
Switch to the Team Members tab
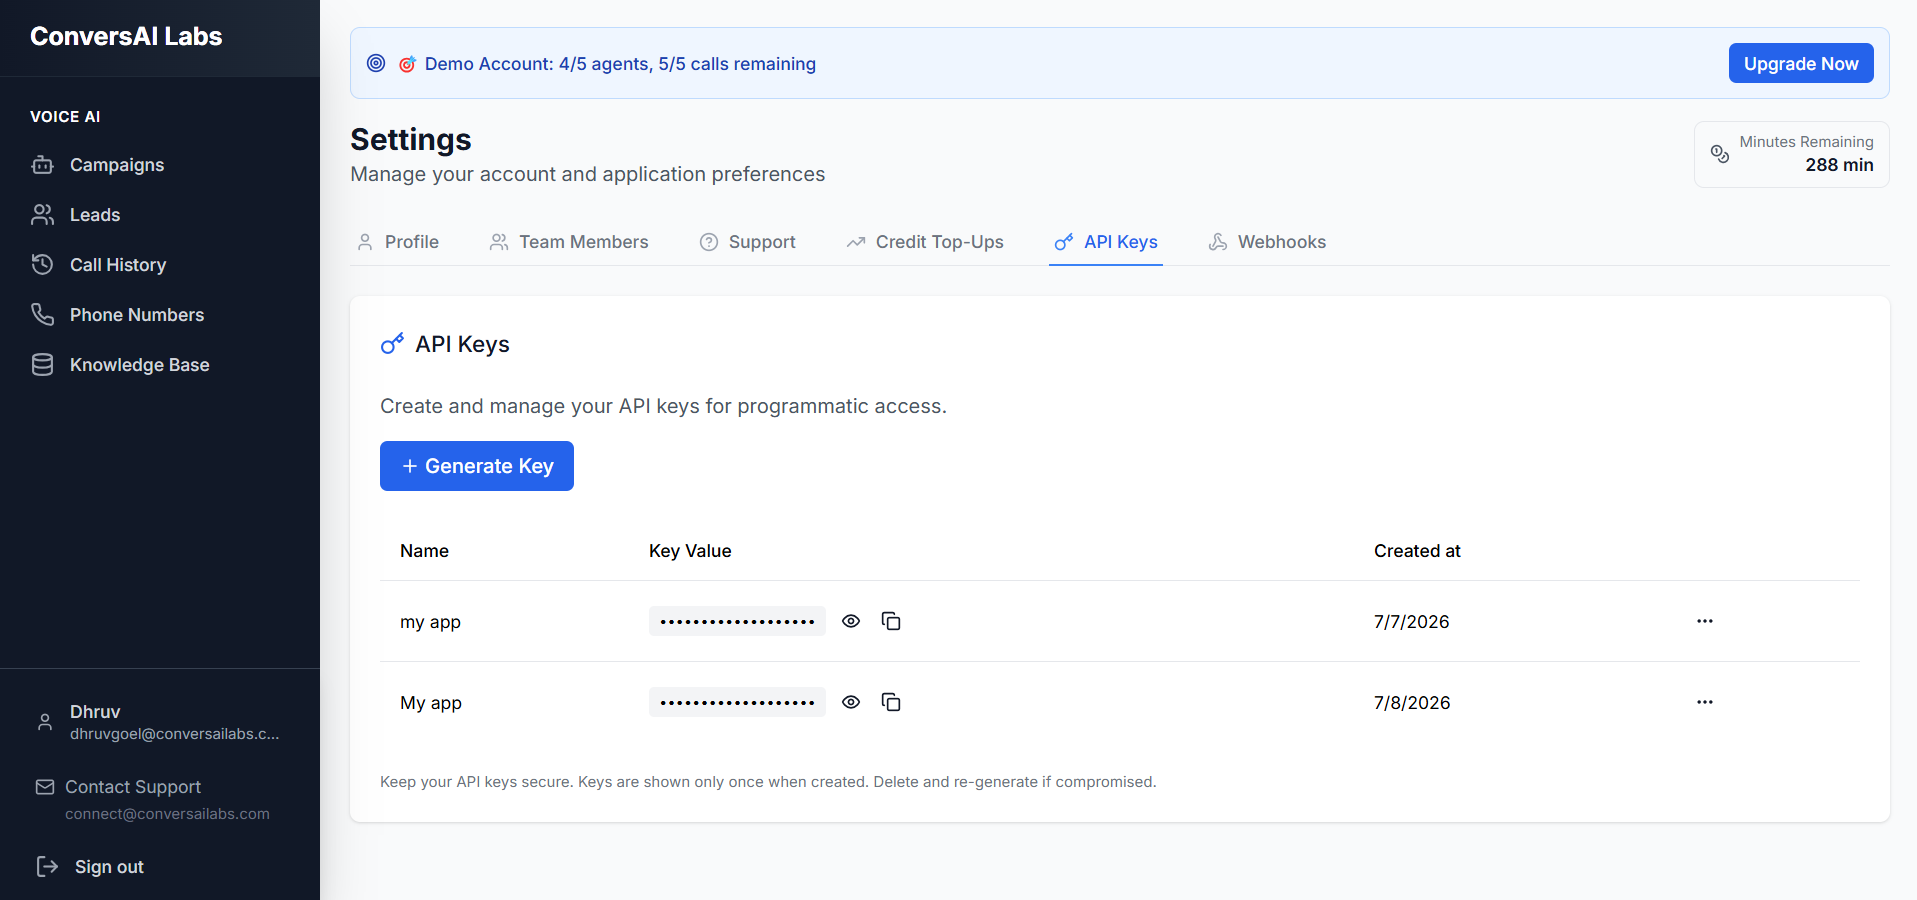click(x=569, y=242)
